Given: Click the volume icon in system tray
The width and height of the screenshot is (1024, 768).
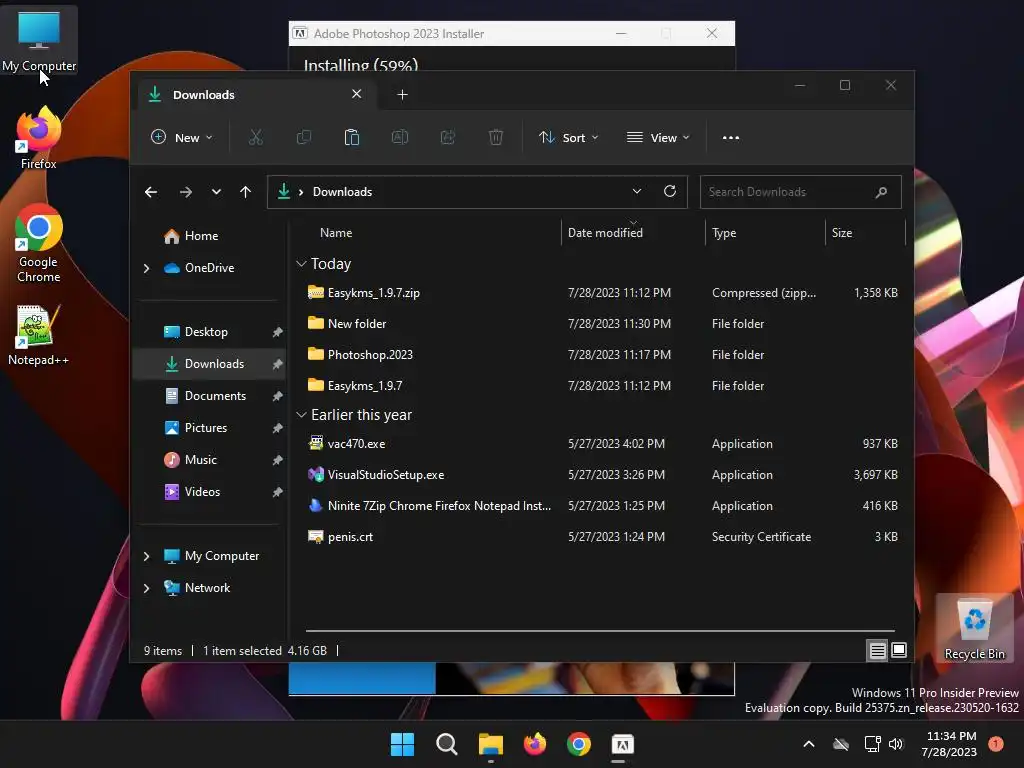Looking at the screenshot, I should pyautogui.click(x=896, y=744).
